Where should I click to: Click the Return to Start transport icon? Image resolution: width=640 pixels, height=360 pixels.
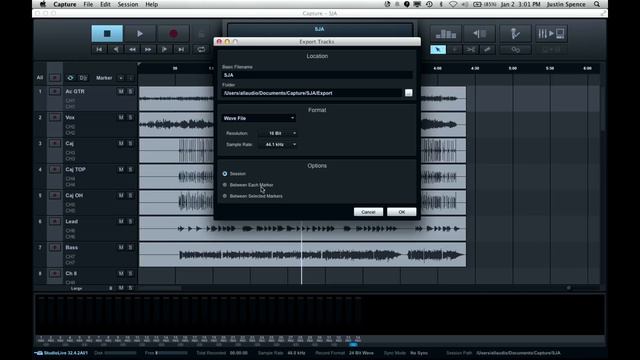pyautogui.click(x=99, y=49)
